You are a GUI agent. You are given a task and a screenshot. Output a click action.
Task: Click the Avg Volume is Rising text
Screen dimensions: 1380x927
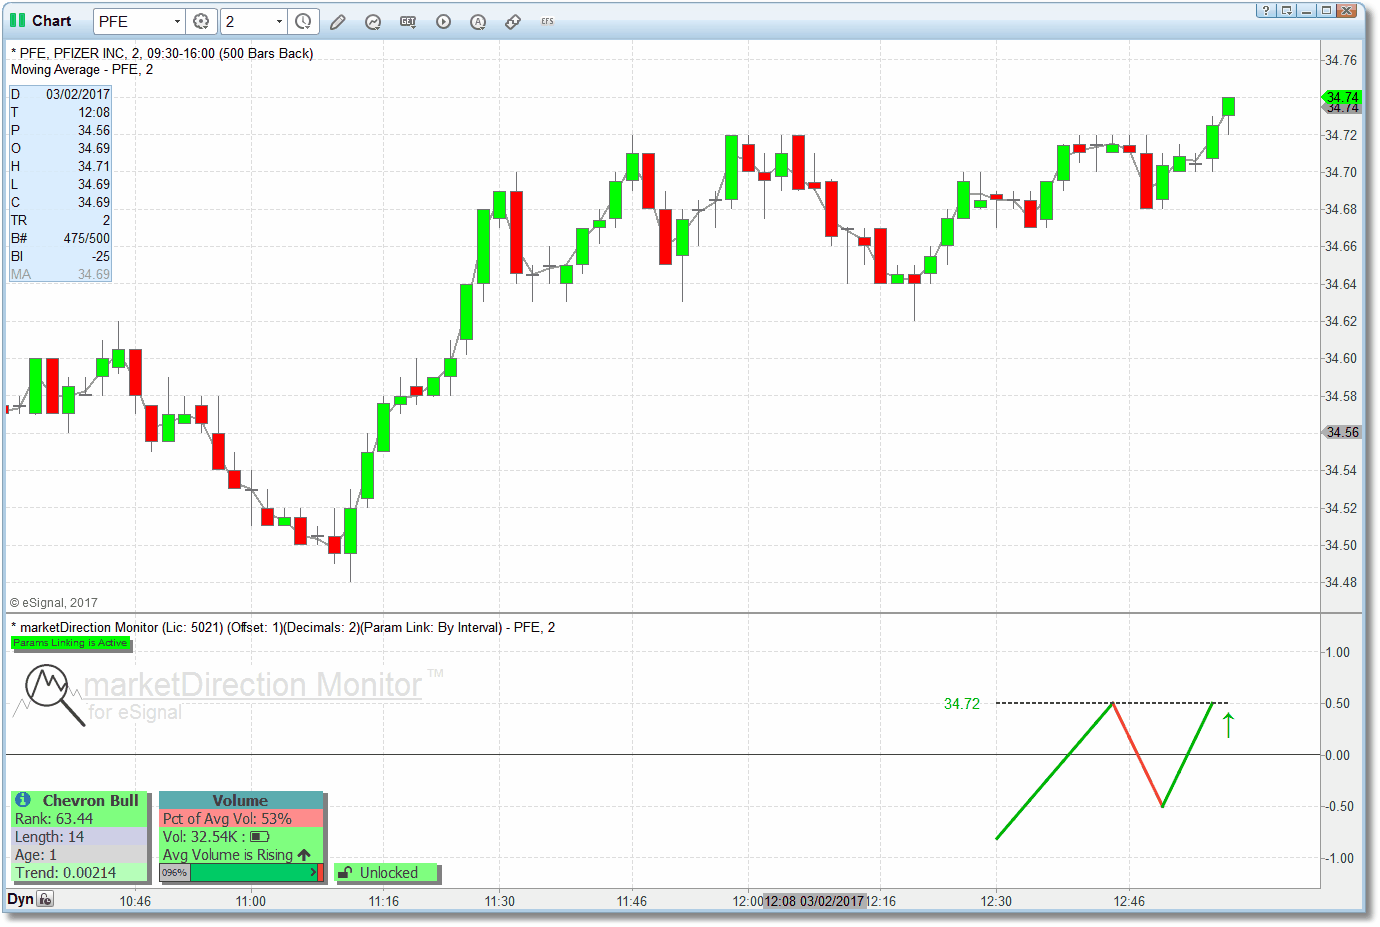point(228,855)
